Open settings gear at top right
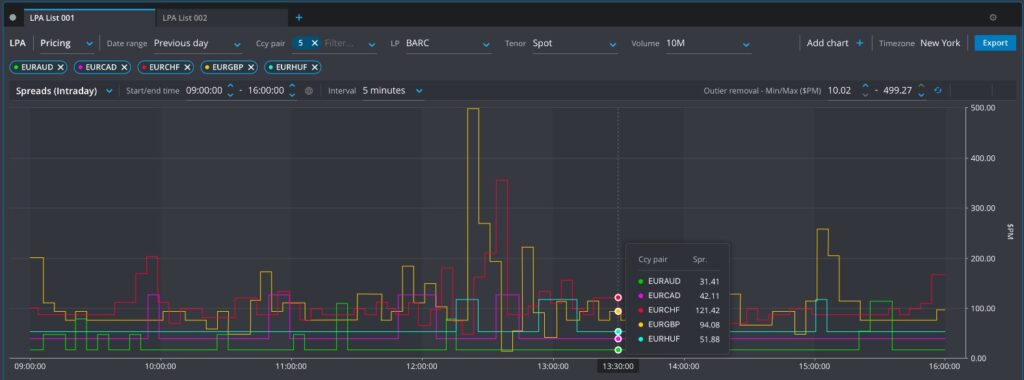 click(x=993, y=18)
